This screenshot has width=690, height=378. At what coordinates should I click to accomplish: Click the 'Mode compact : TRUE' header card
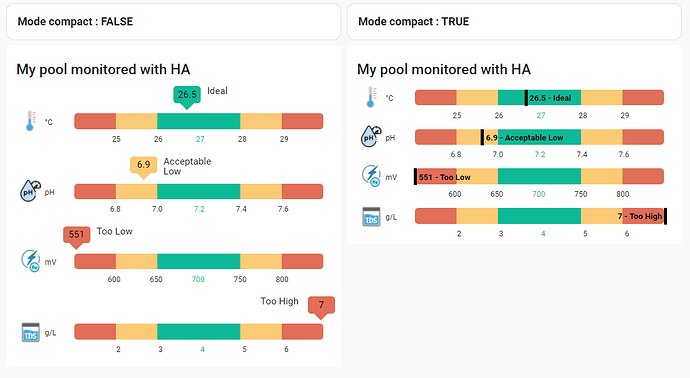pos(514,22)
